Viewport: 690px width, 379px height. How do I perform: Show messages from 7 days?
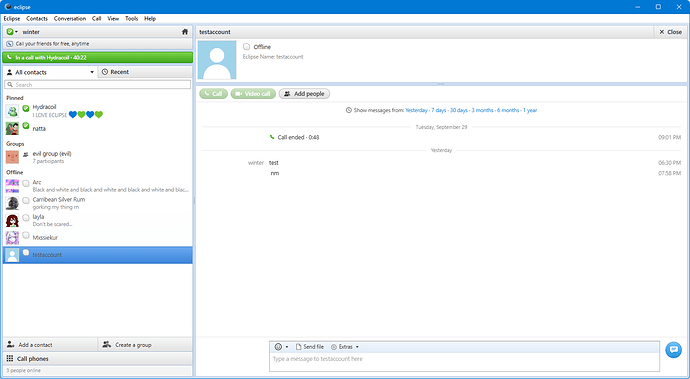coord(439,110)
